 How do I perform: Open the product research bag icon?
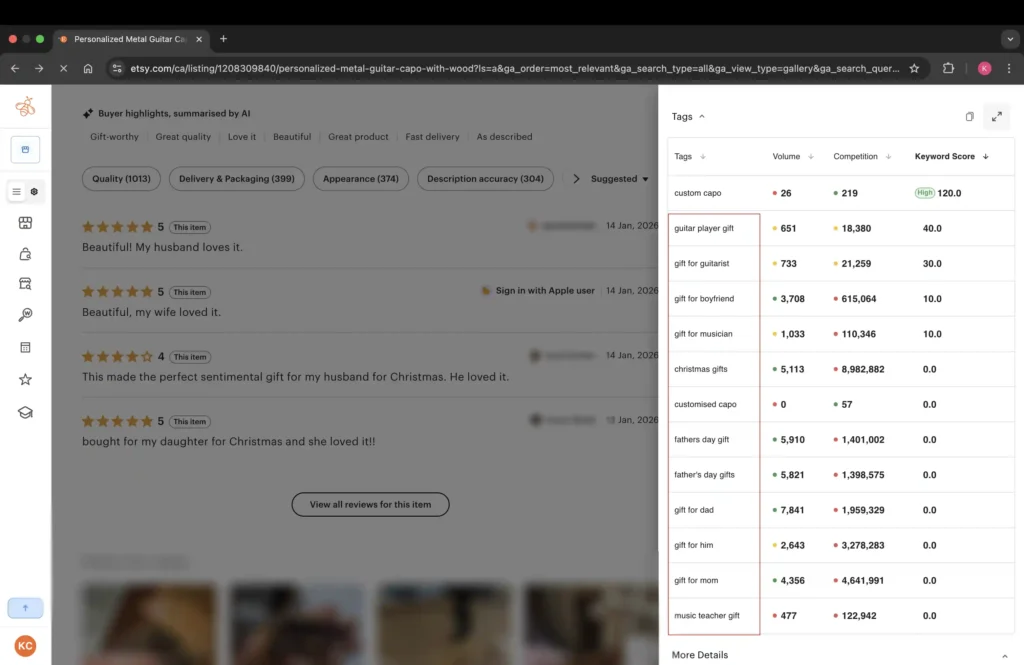click(25, 254)
